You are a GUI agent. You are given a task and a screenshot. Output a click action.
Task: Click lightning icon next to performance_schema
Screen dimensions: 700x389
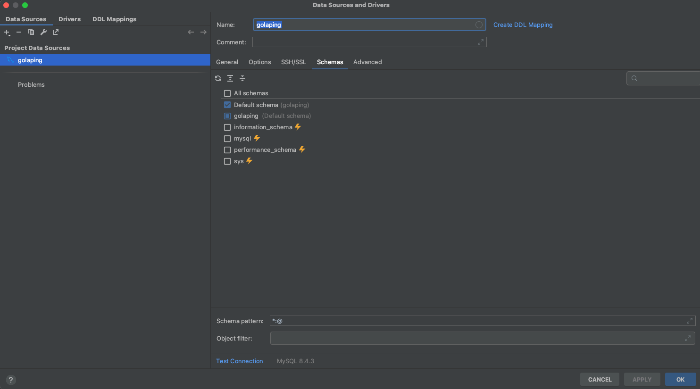302,149
